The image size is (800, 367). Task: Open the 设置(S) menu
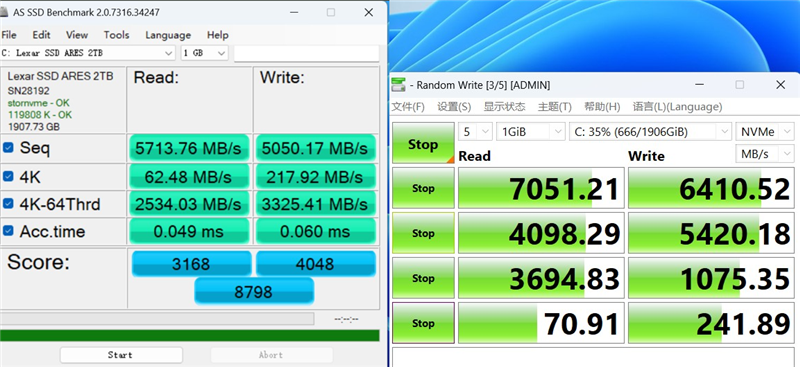pos(454,107)
